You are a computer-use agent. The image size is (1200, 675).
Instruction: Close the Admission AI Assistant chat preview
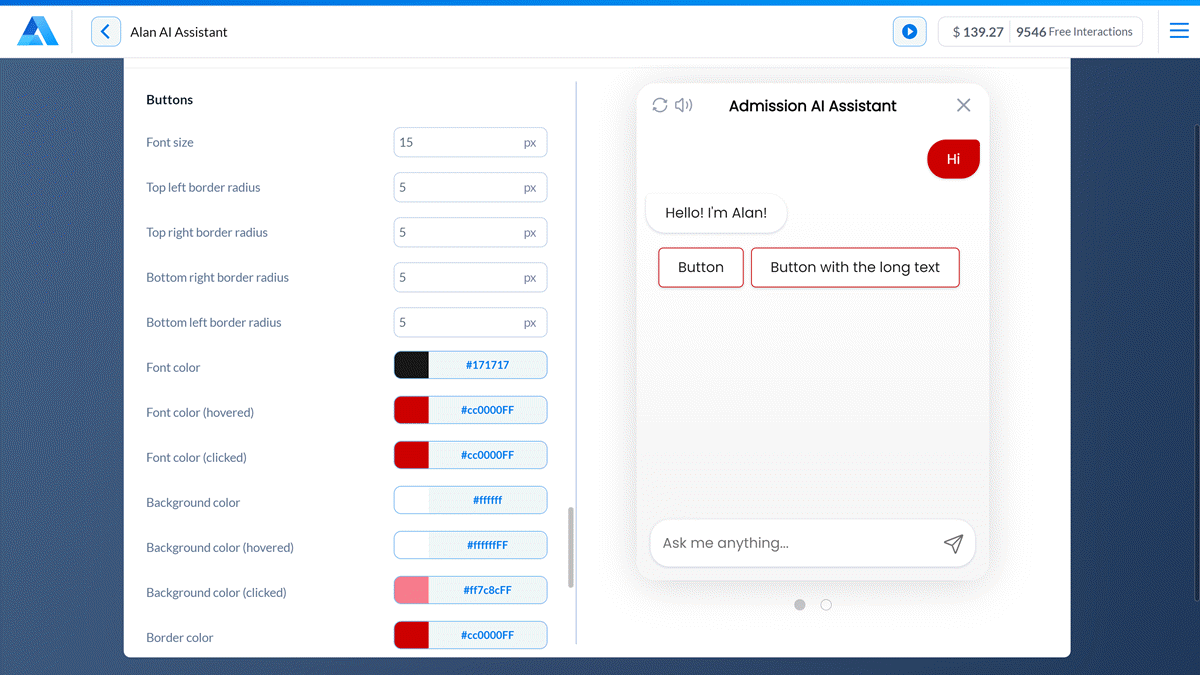click(963, 105)
